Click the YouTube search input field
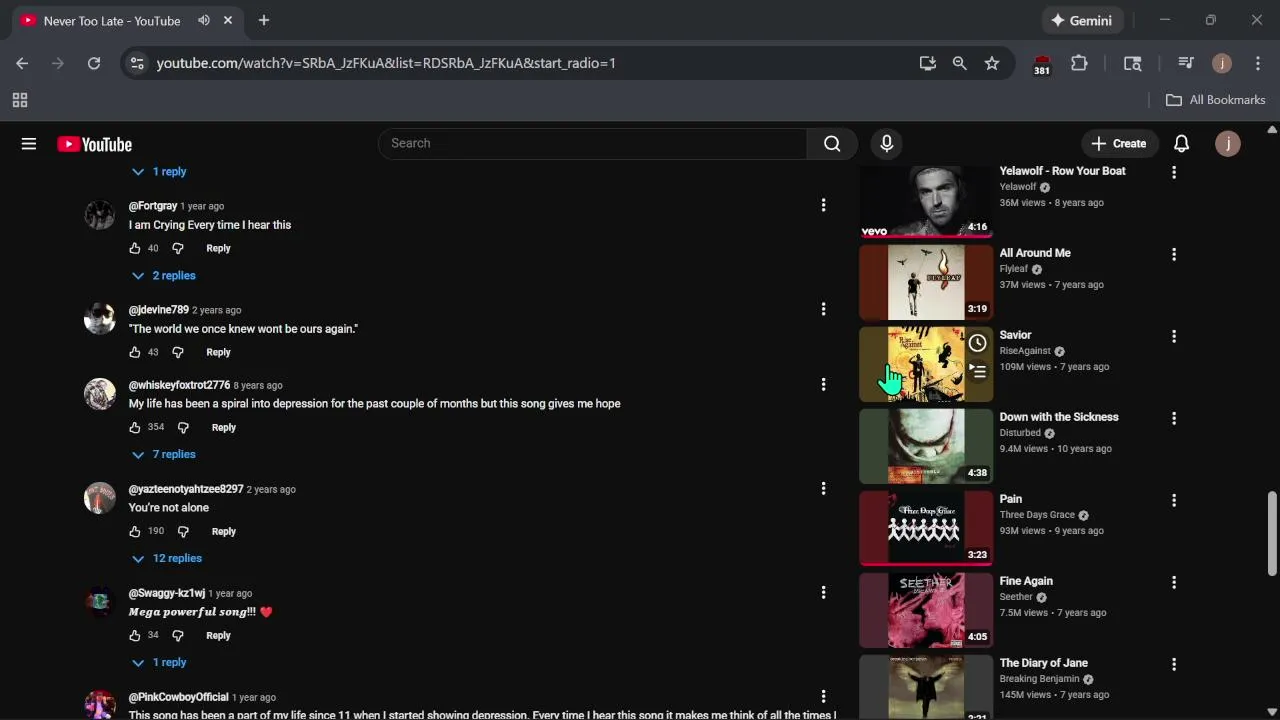The width and height of the screenshot is (1280, 720). click(x=593, y=144)
